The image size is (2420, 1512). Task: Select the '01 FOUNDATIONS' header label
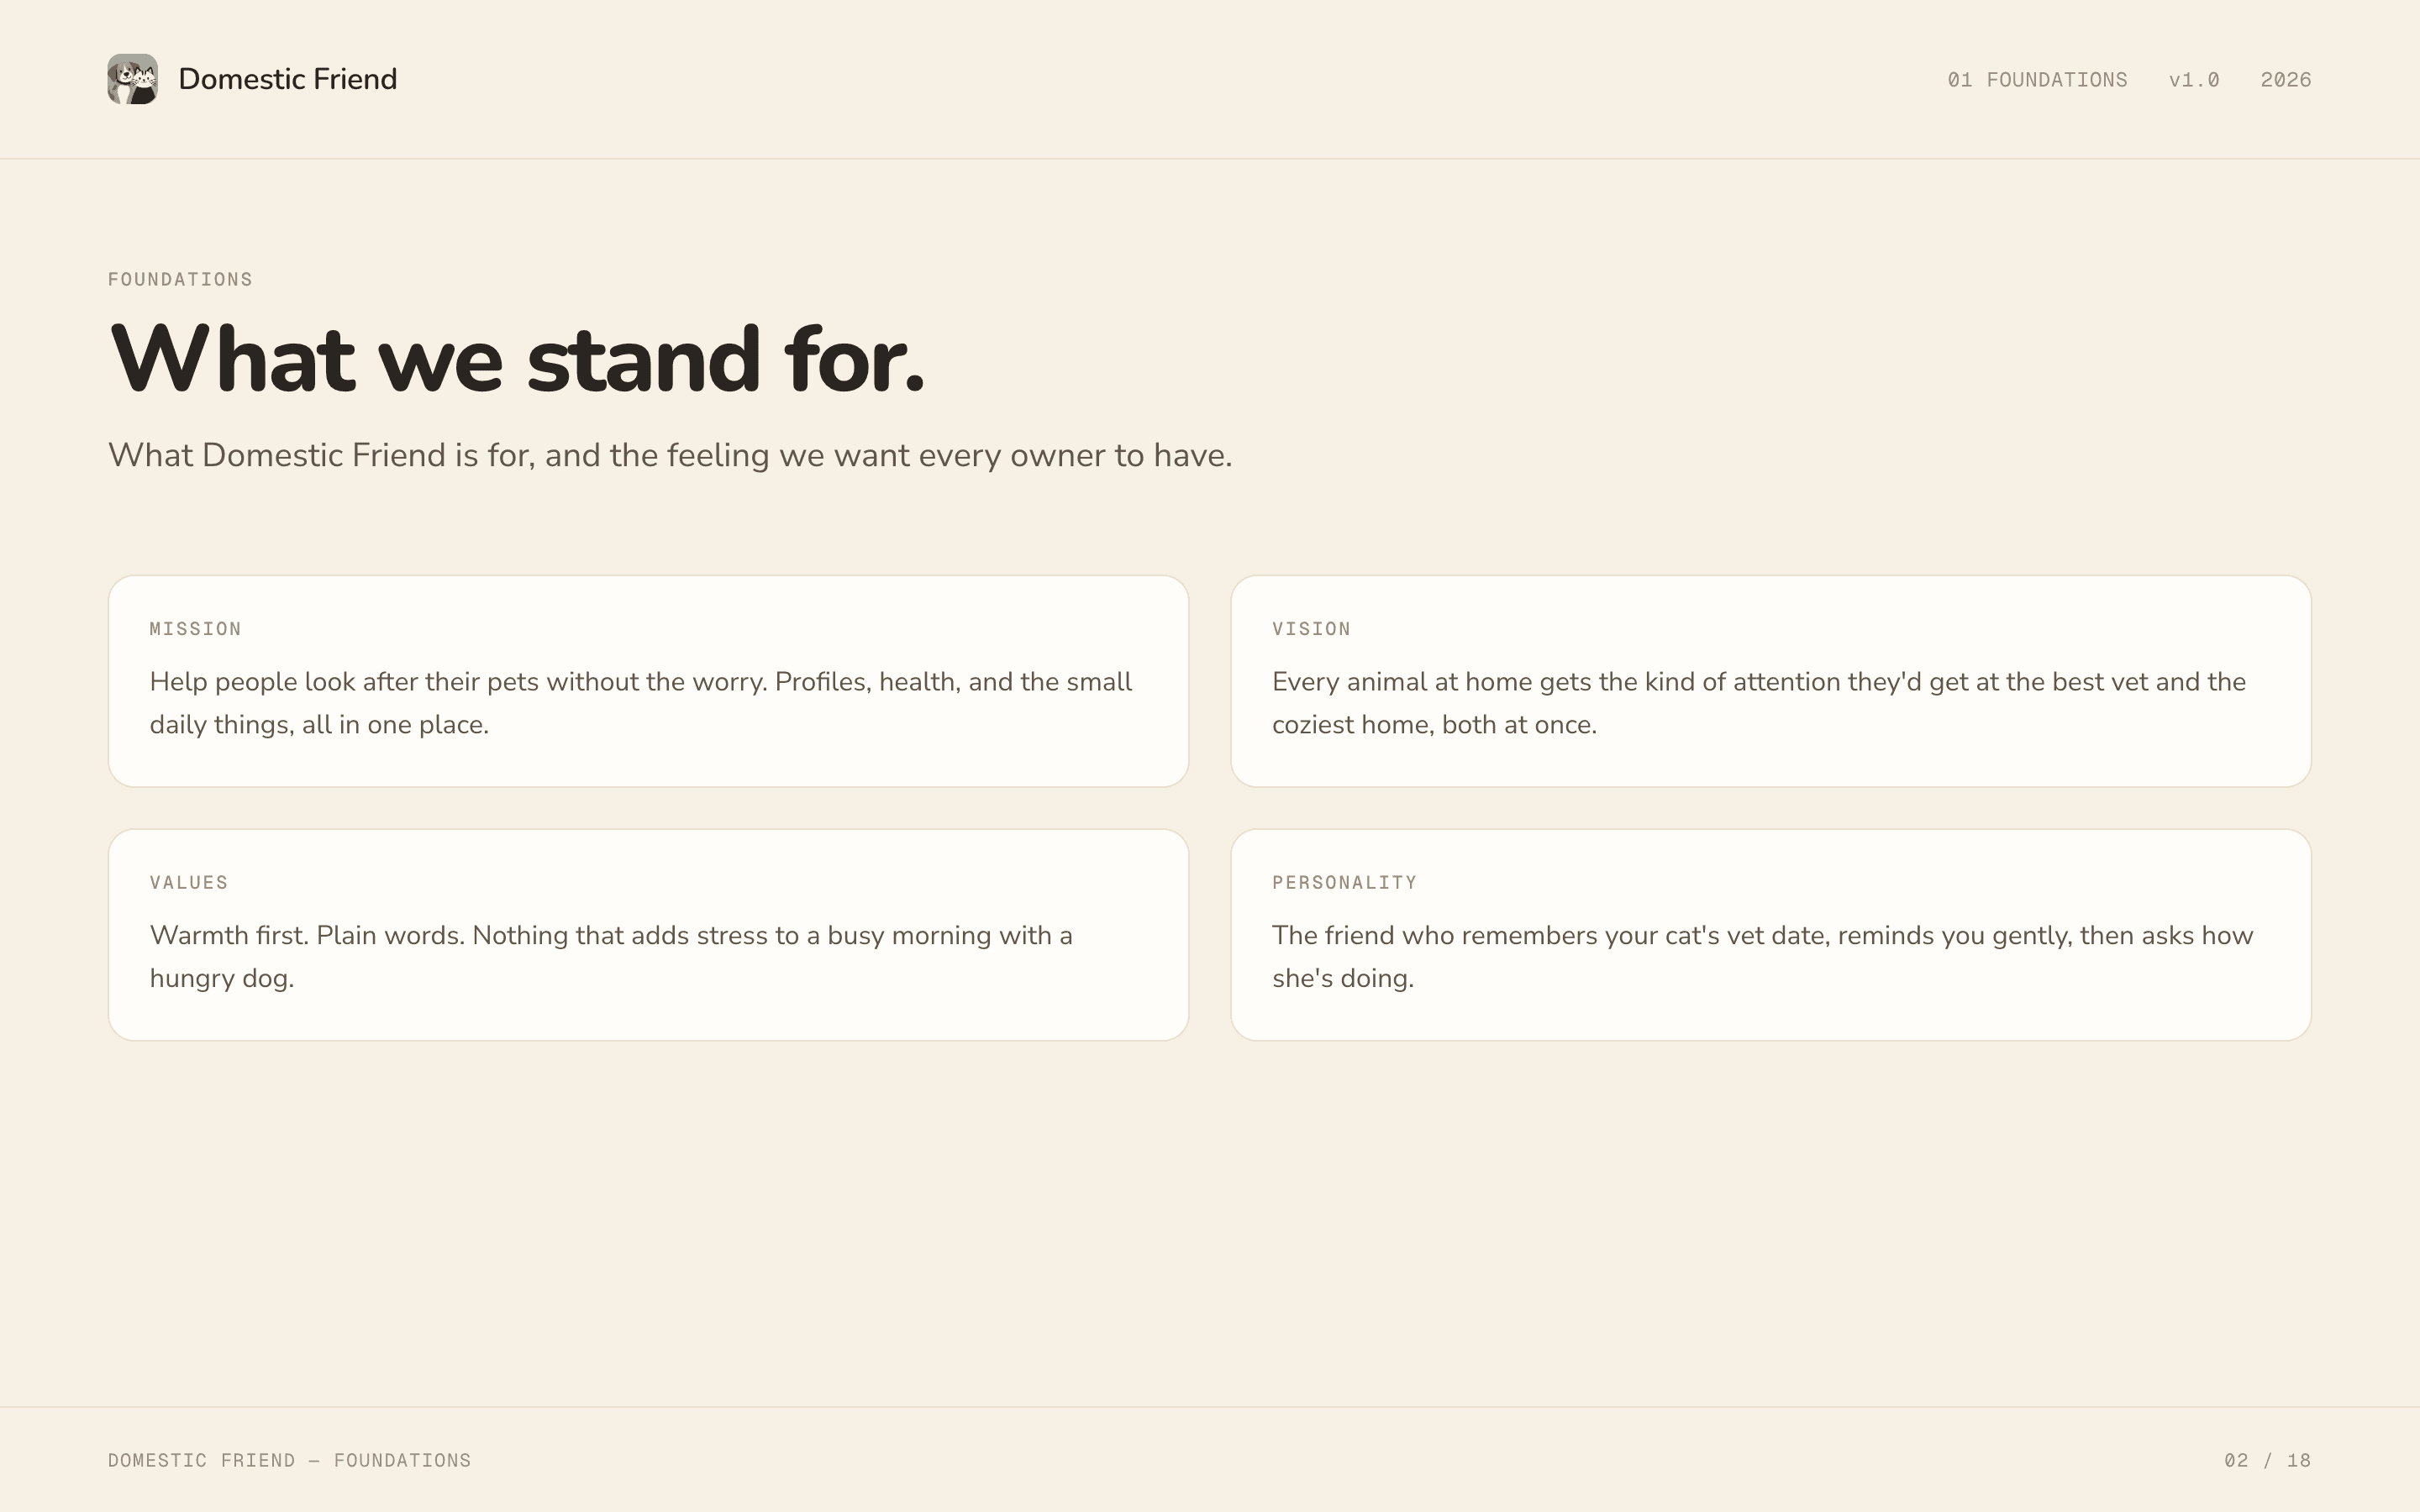coord(2037,80)
